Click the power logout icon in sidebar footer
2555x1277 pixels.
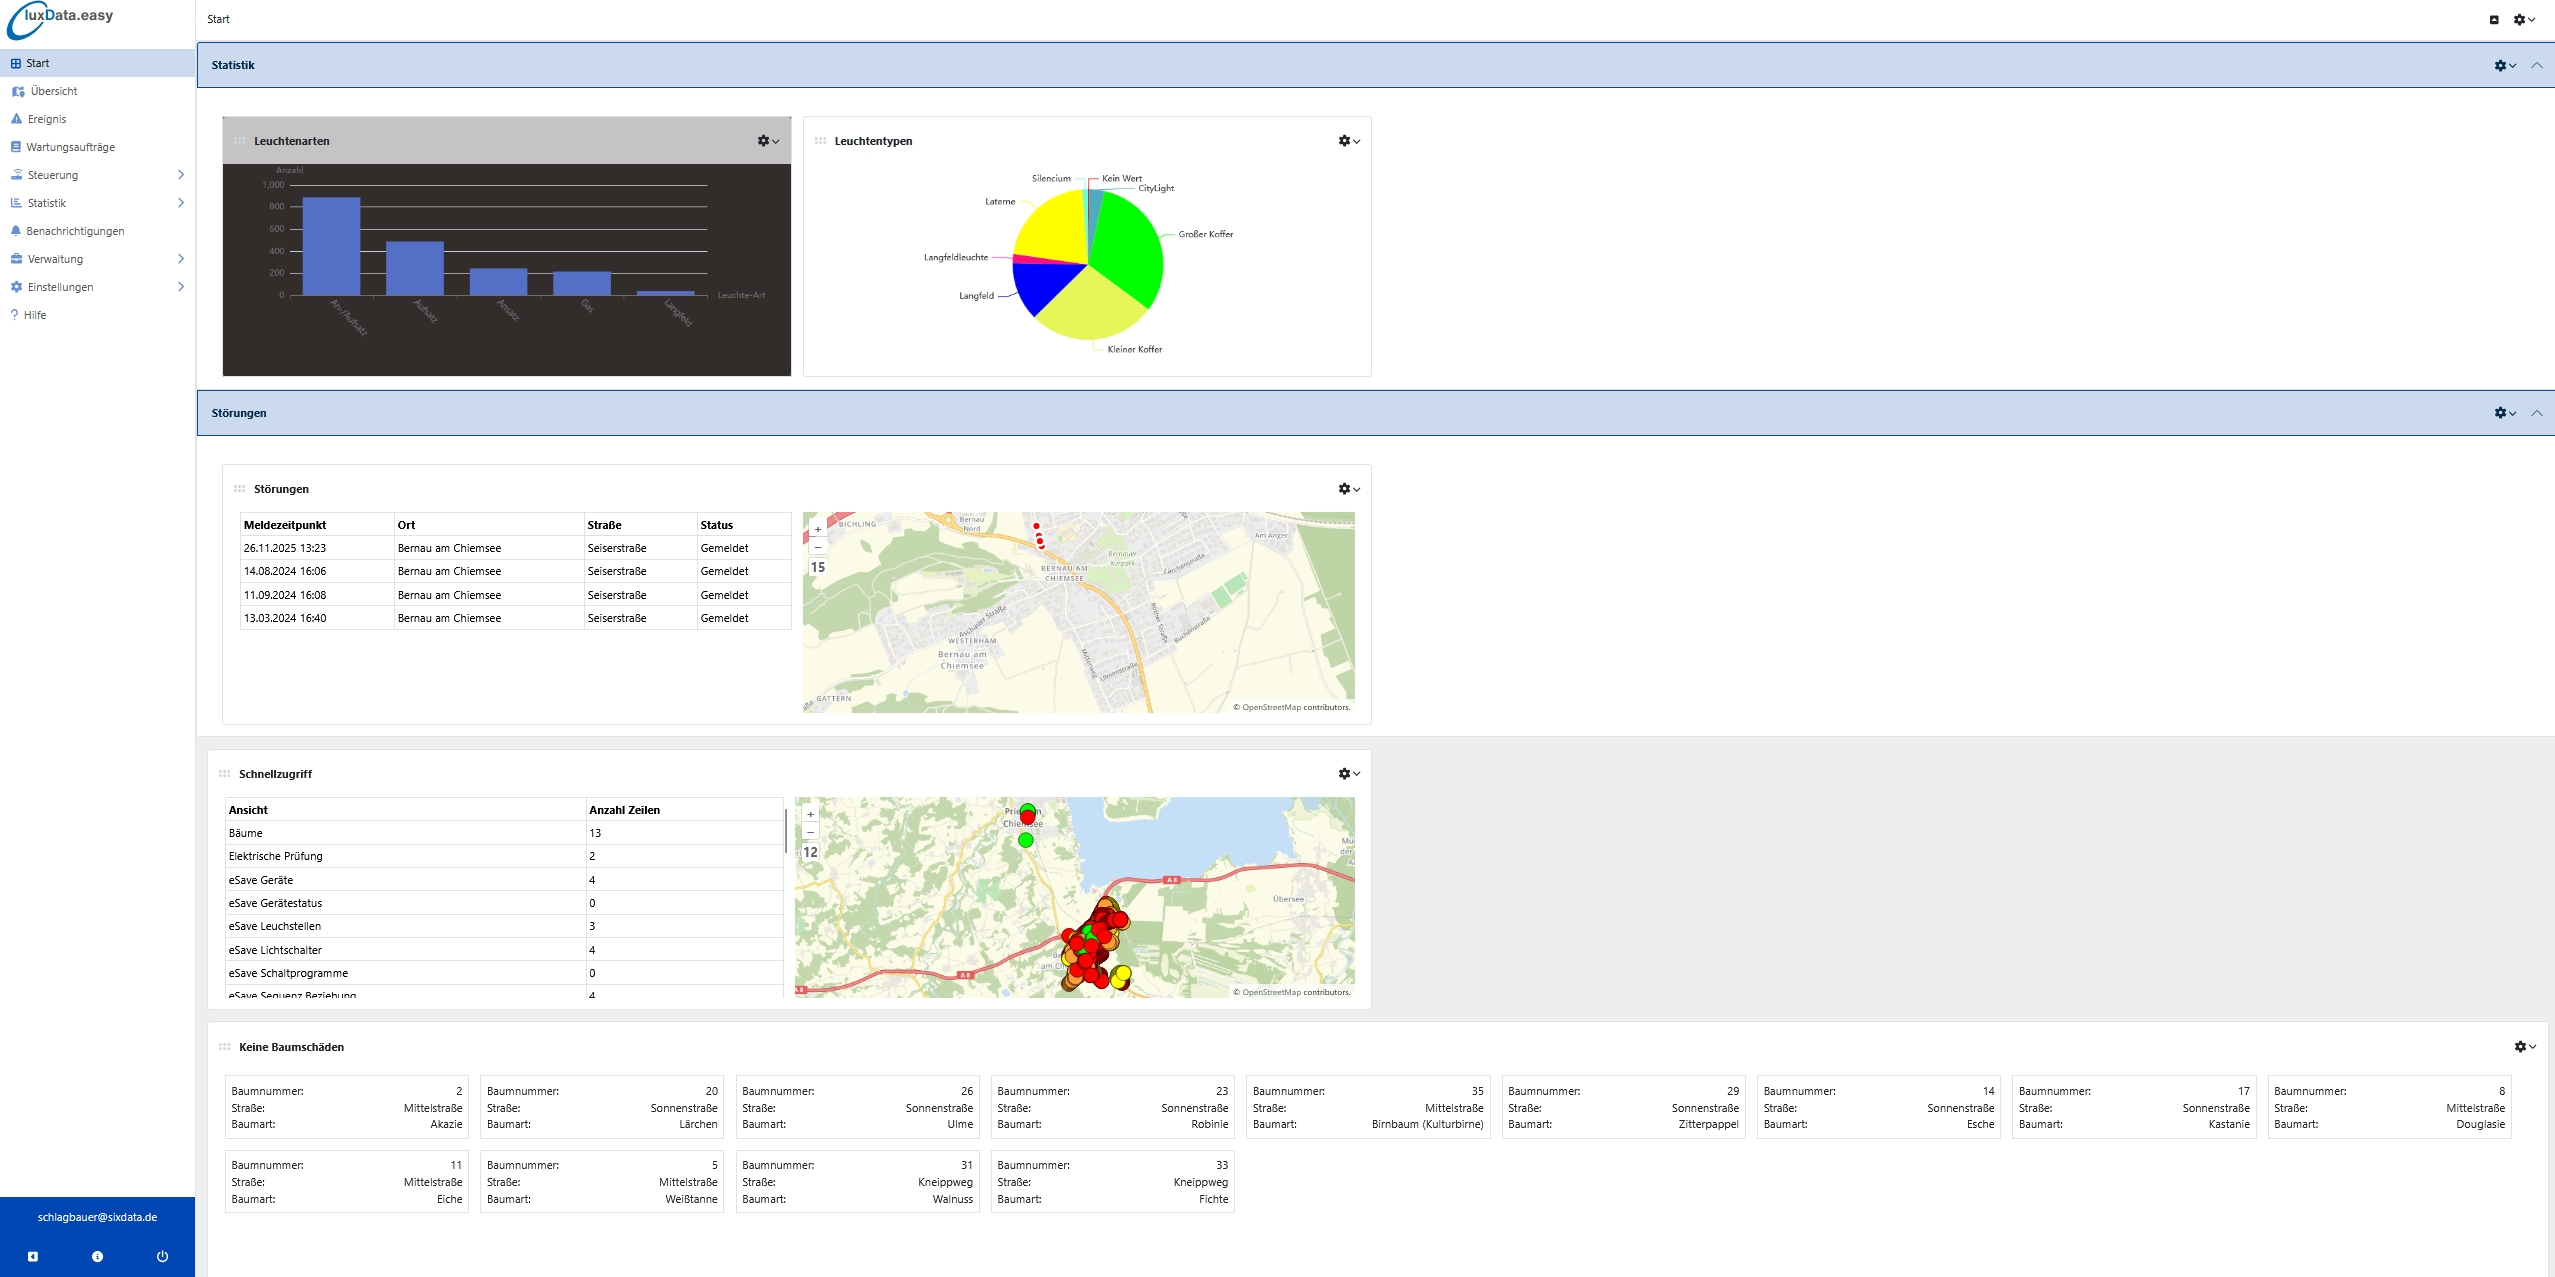pyautogui.click(x=162, y=1256)
